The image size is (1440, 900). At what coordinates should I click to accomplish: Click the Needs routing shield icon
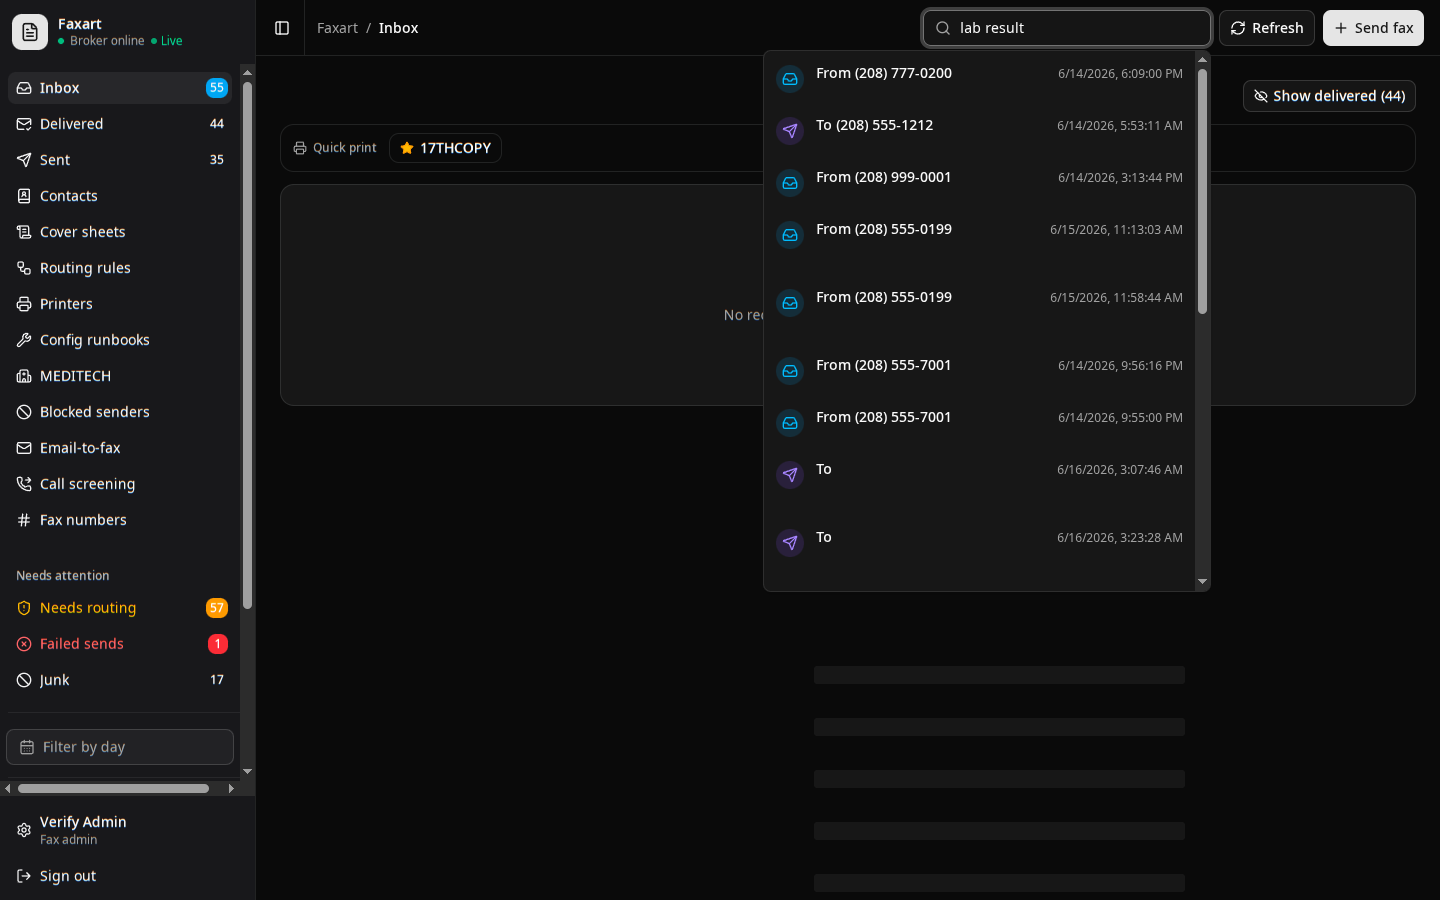coord(24,608)
